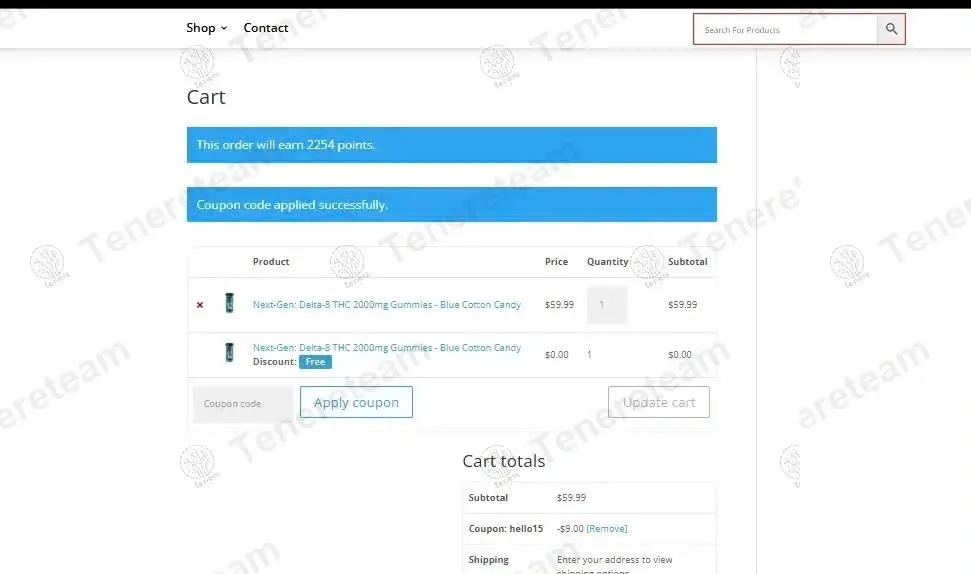Click the Price column header
Image resolution: width=971 pixels, height=574 pixels.
click(x=556, y=262)
